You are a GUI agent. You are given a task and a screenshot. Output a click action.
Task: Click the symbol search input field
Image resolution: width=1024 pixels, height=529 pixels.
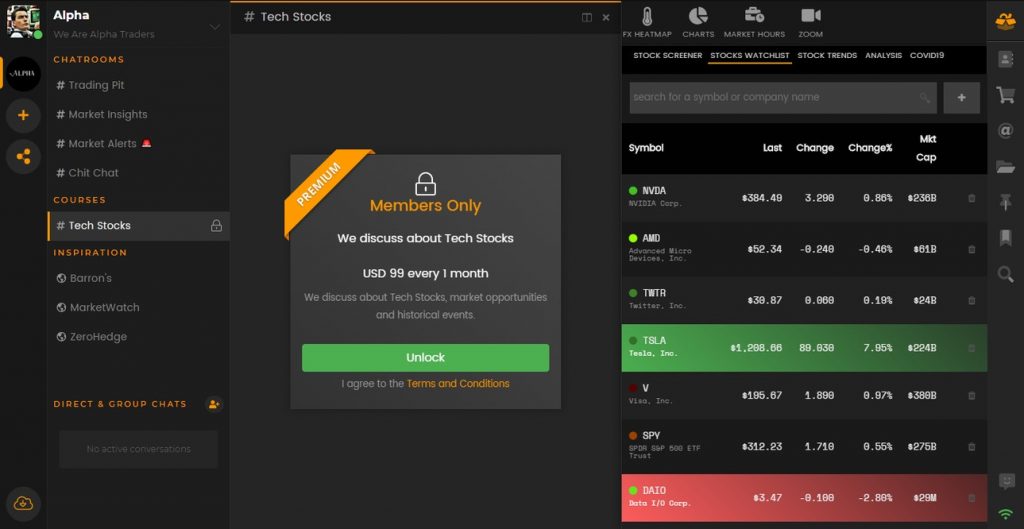[783, 98]
